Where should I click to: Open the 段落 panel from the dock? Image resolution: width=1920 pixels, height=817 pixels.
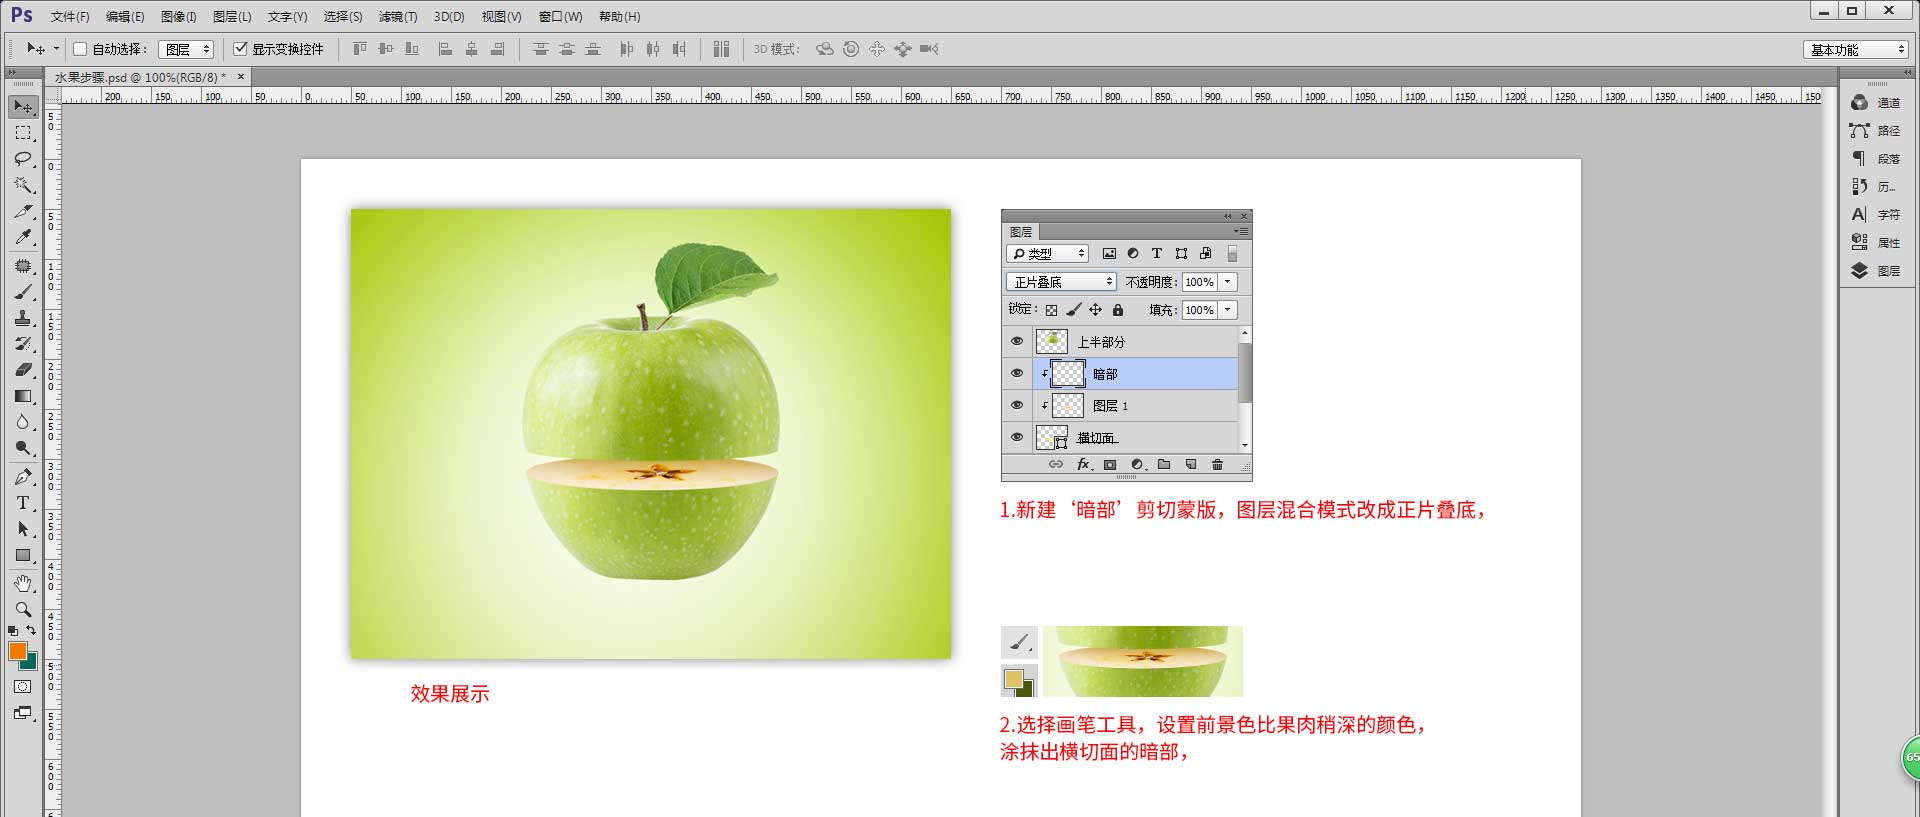(1875, 159)
